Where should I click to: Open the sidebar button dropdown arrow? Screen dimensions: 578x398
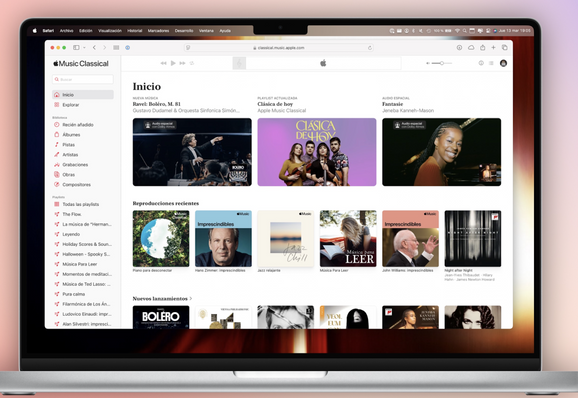[x=84, y=48]
